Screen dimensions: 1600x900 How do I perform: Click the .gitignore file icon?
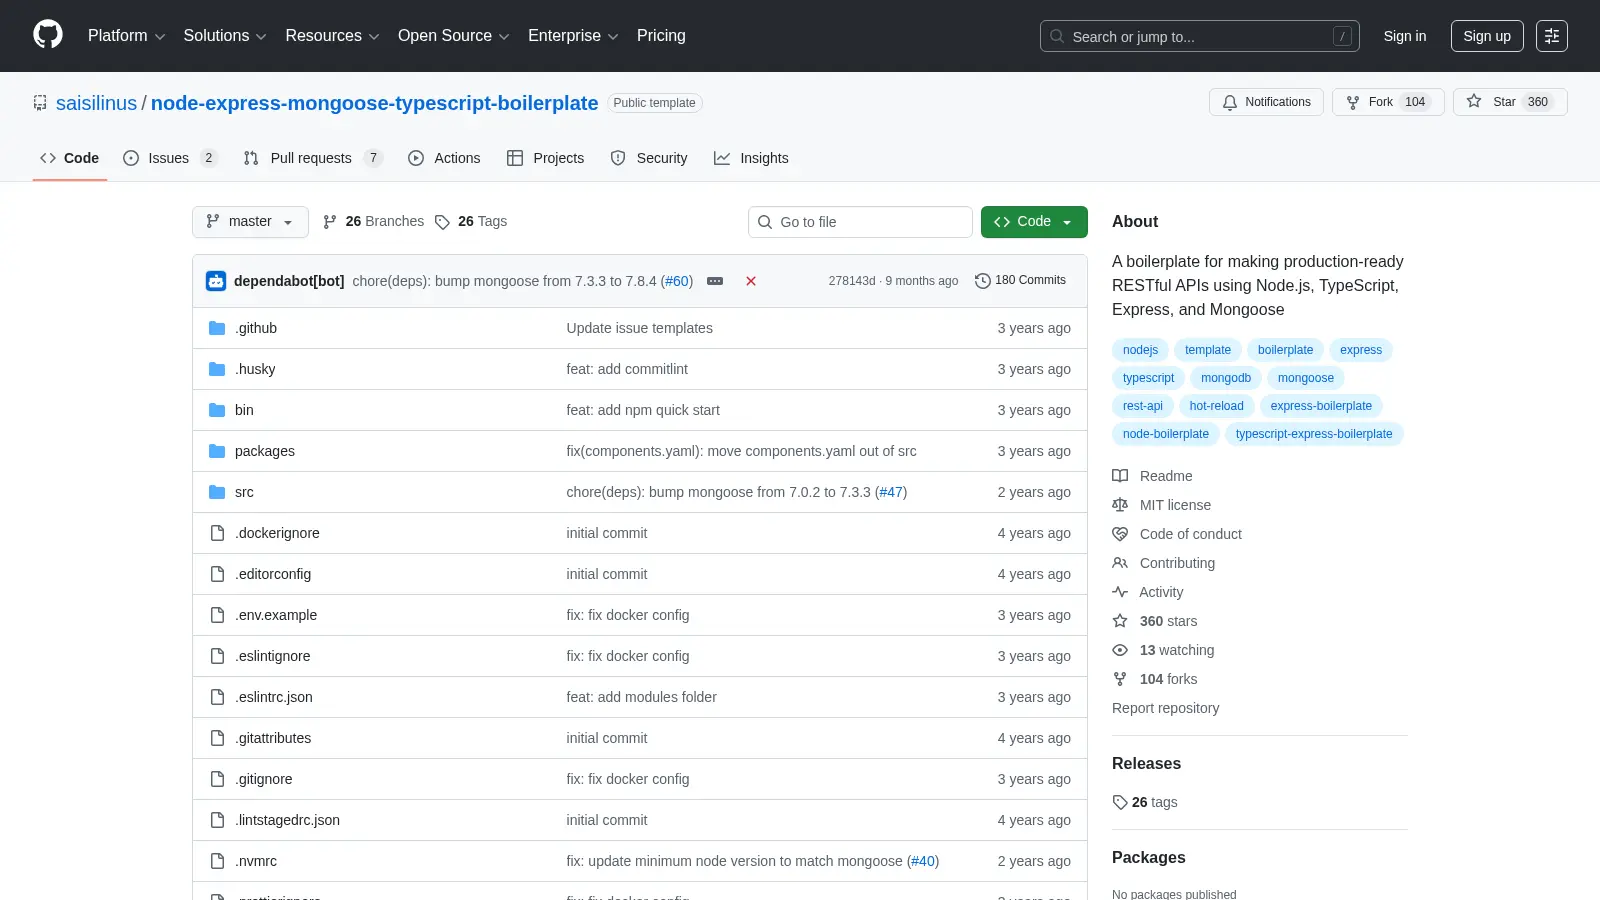pyautogui.click(x=217, y=779)
